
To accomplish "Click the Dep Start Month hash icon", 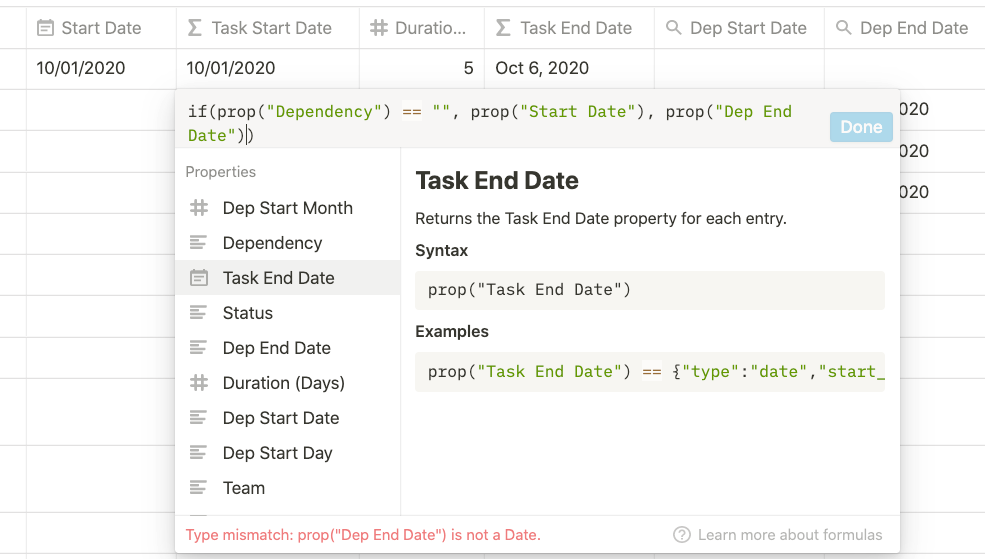I will coord(199,208).
